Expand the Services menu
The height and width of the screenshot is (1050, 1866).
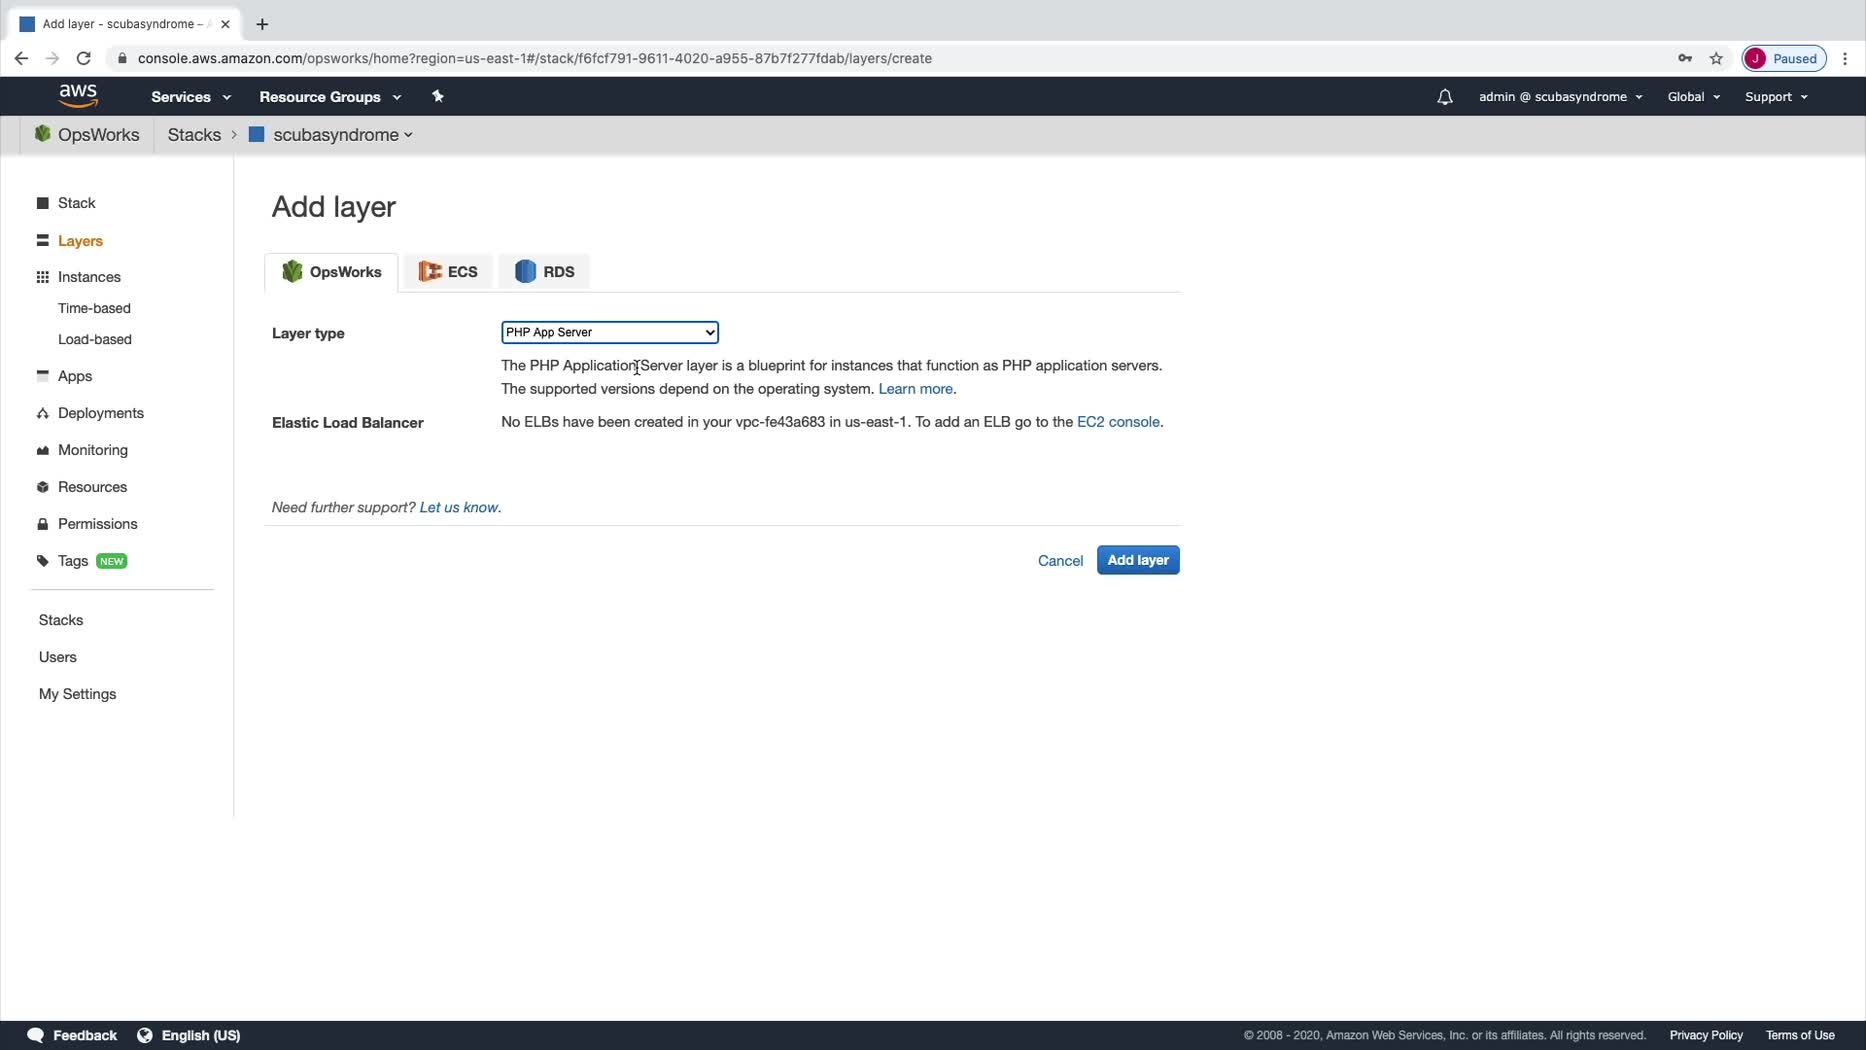coord(191,97)
